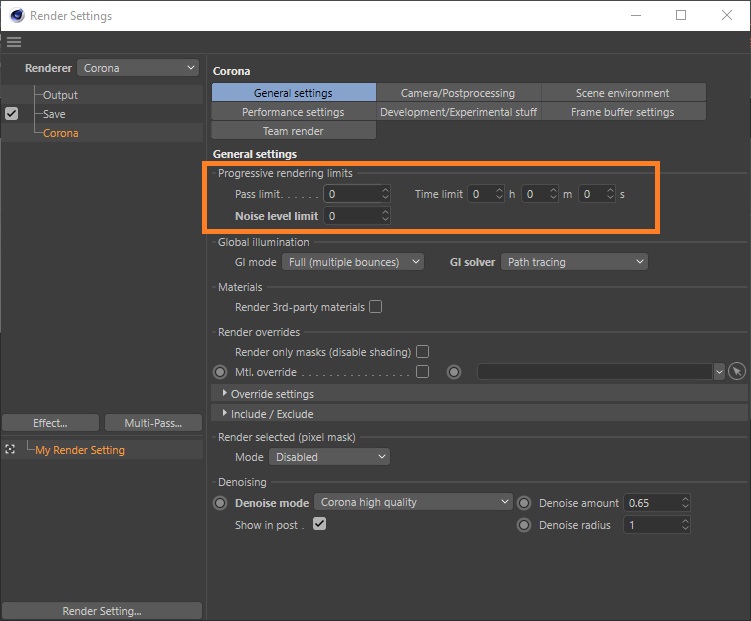Image resolution: width=751 pixels, height=621 pixels.
Task: Open the Renderer dropdown showing Corona
Action: tap(138, 68)
